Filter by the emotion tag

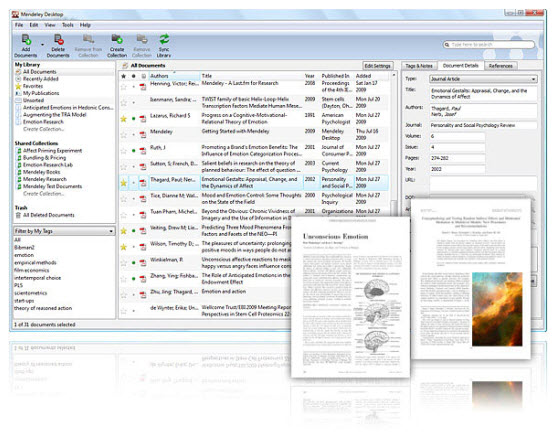[24, 255]
